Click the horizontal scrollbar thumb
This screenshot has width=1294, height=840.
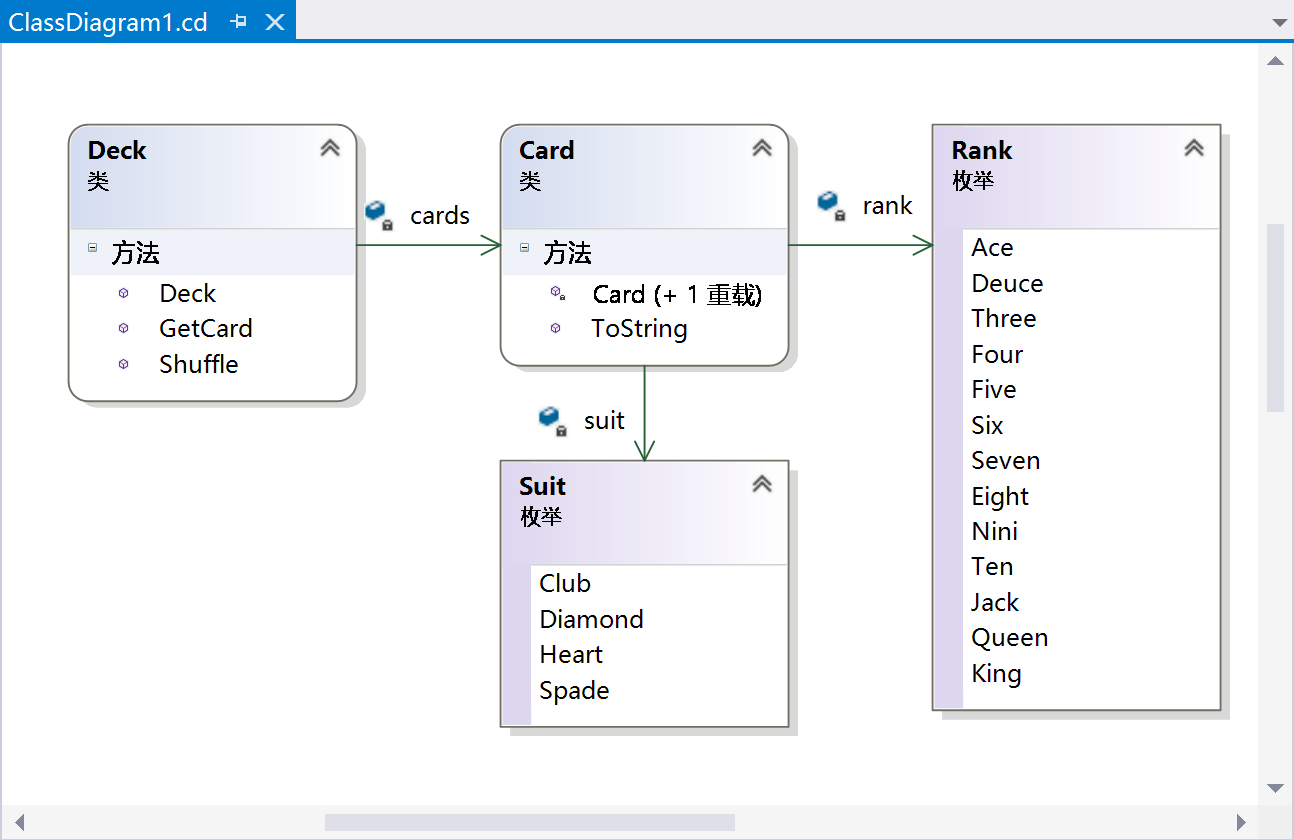(x=530, y=822)
